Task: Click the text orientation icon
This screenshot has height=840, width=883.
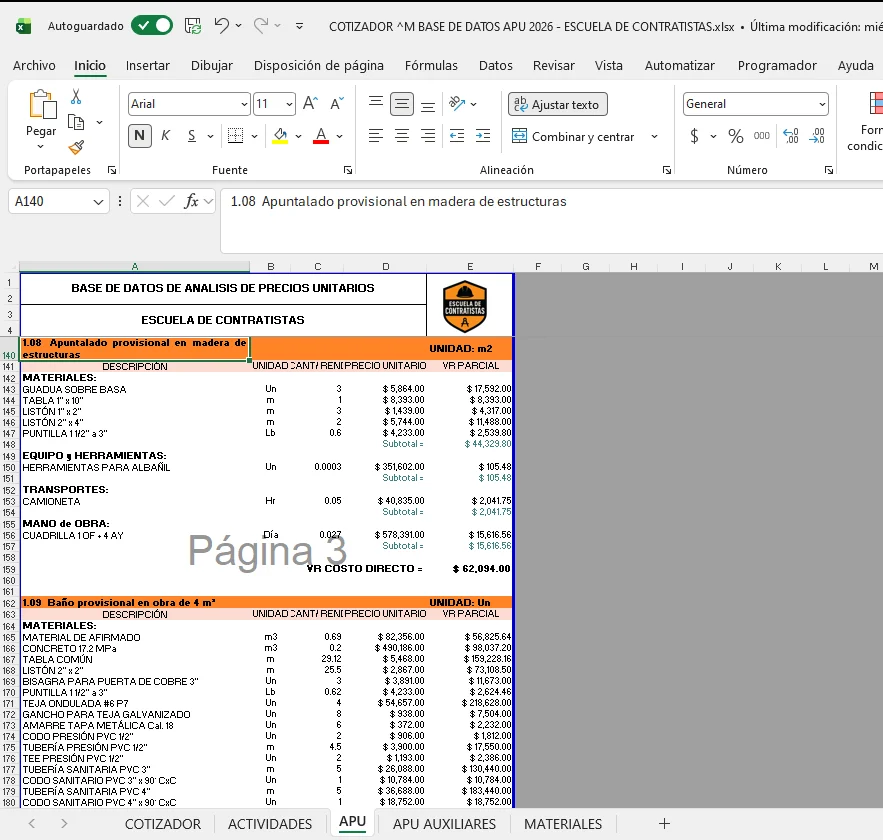Action: click(x=457, y=104)
